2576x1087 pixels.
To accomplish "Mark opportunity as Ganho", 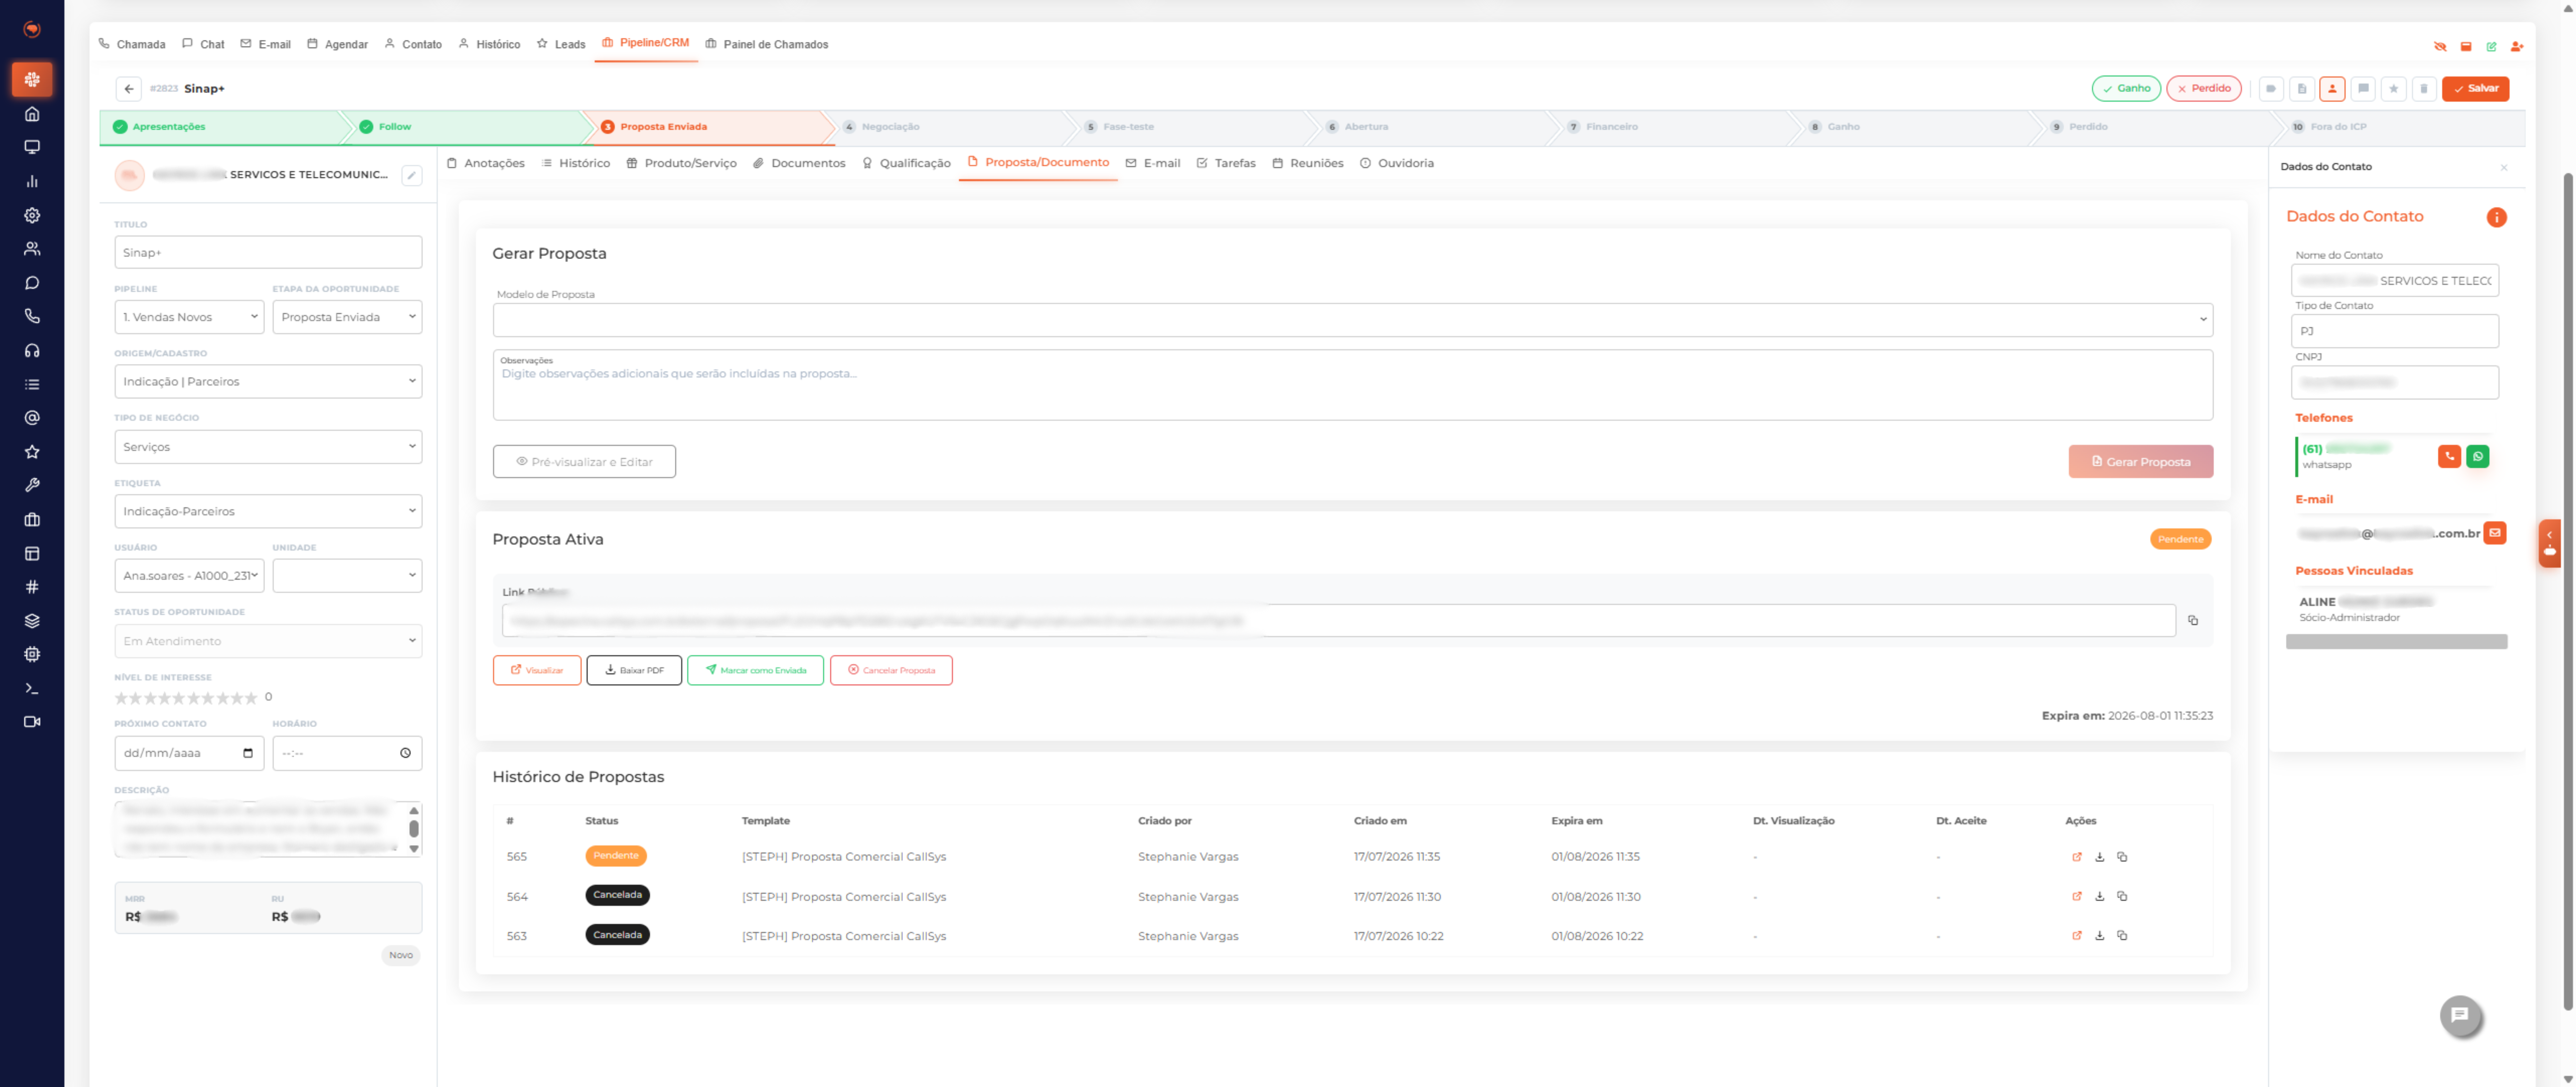I will click(2126, 89).
